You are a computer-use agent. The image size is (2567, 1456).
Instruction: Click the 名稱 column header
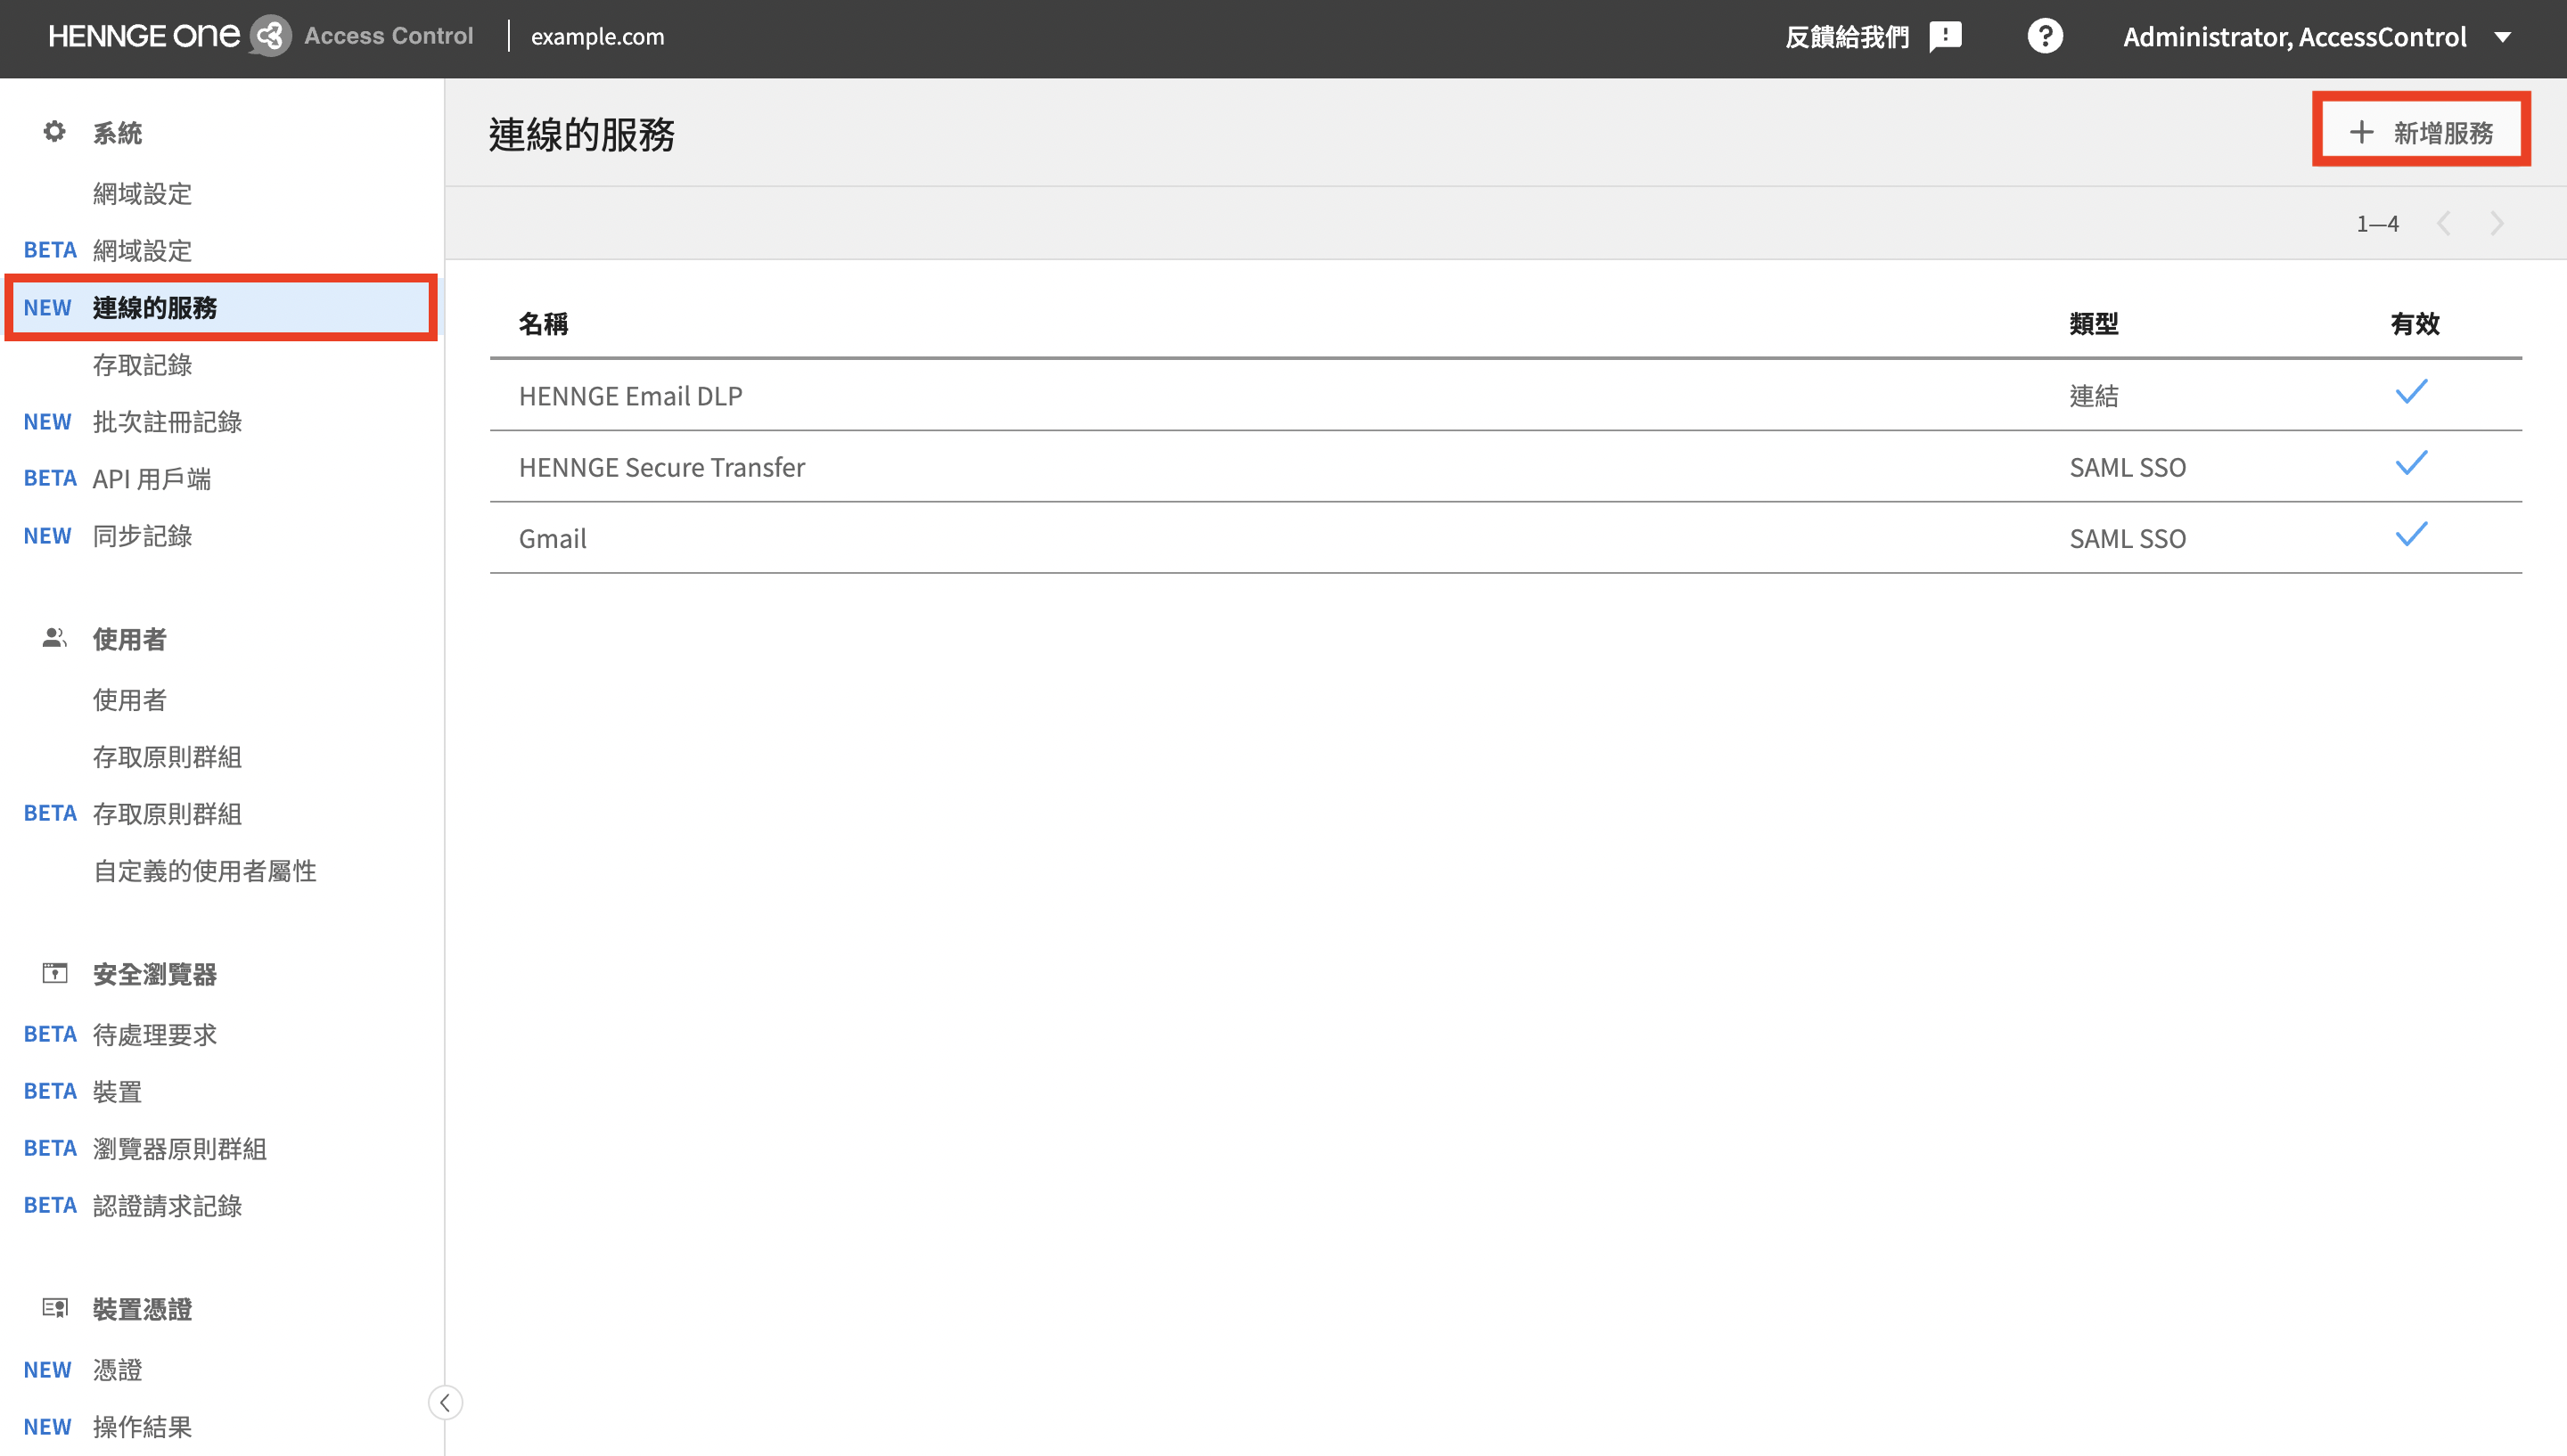(x=543, y=323)
